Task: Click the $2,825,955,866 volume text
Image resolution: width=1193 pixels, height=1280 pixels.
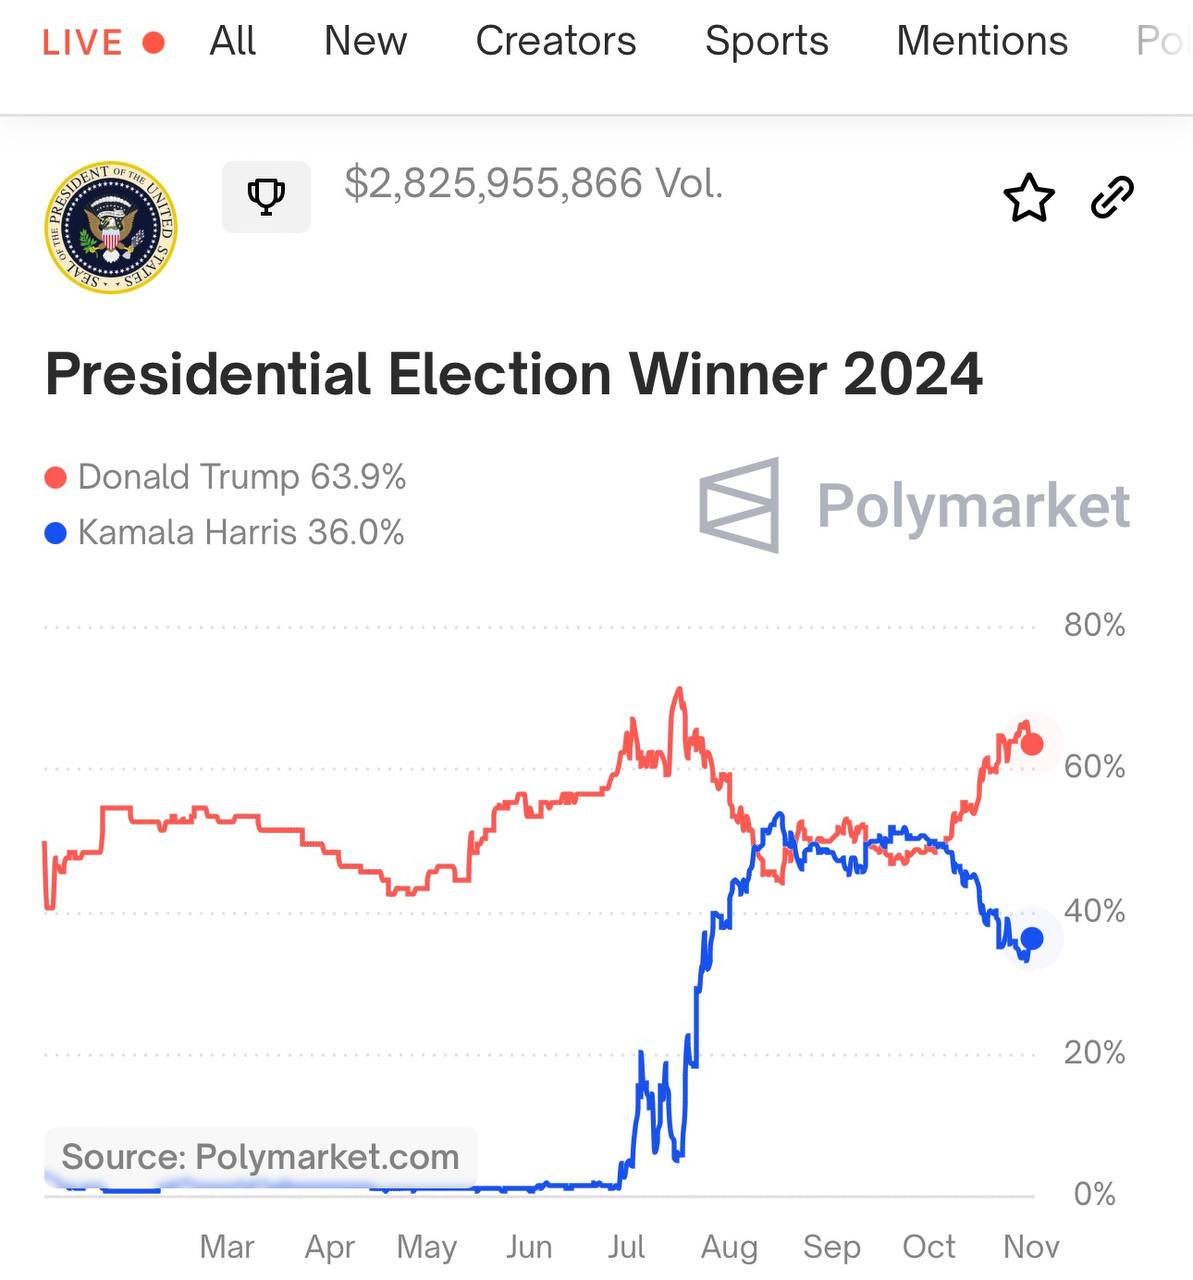Action: coord(533,183)
